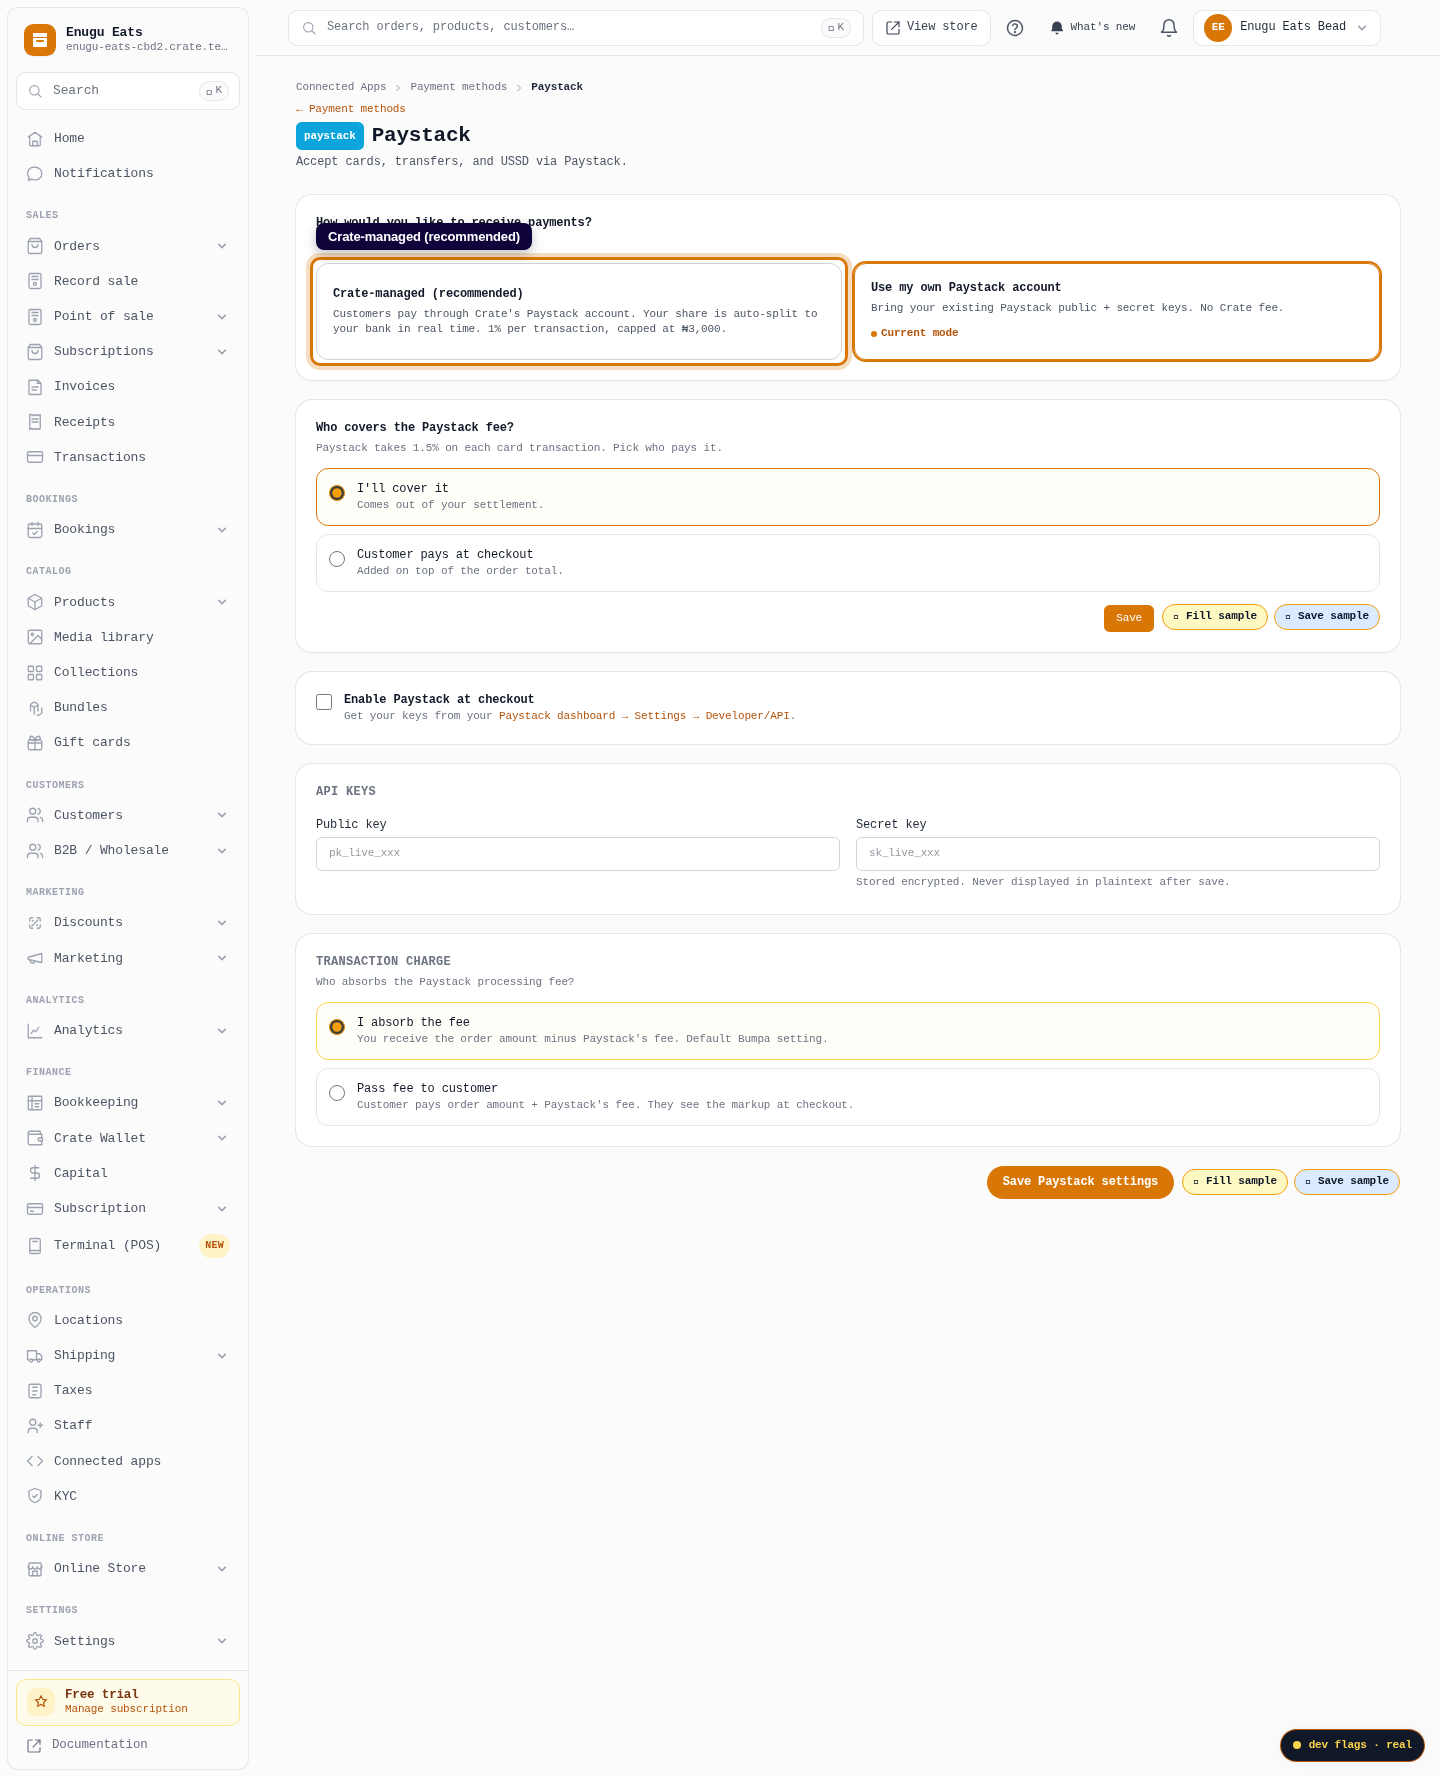The width and height of the screenshot is (1440, 1777).
Task: Click the notification bell in top bar
Action: [1169, 28]
